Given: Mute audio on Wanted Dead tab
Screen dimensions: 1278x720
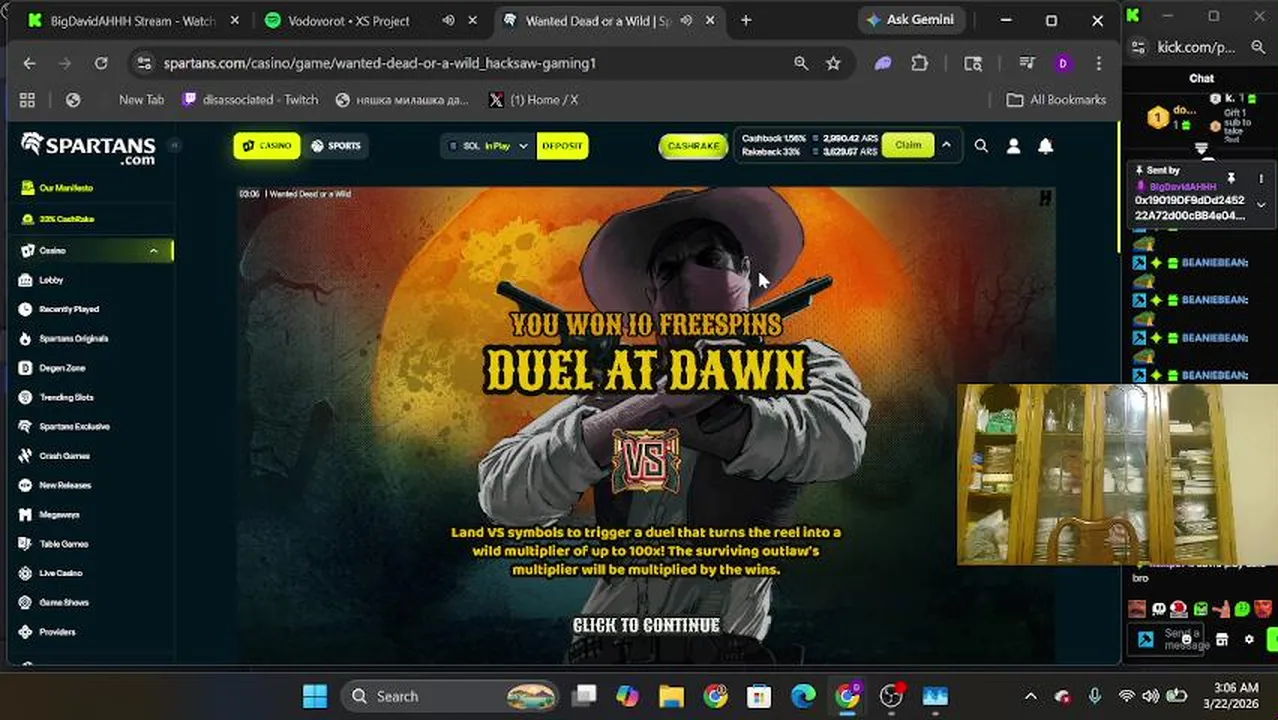Looking at the screenshot, I should (686, 20).
